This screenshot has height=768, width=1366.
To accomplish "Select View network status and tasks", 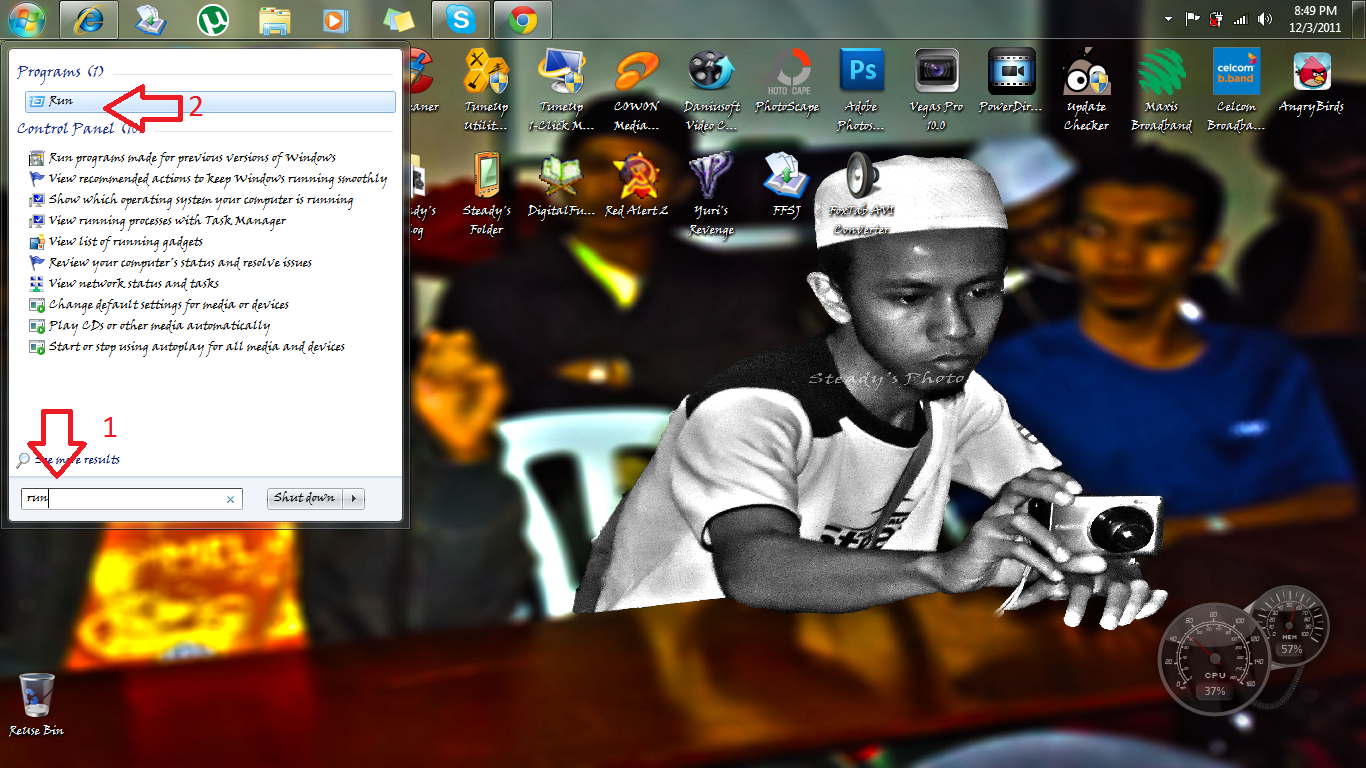I will point(124,284).
